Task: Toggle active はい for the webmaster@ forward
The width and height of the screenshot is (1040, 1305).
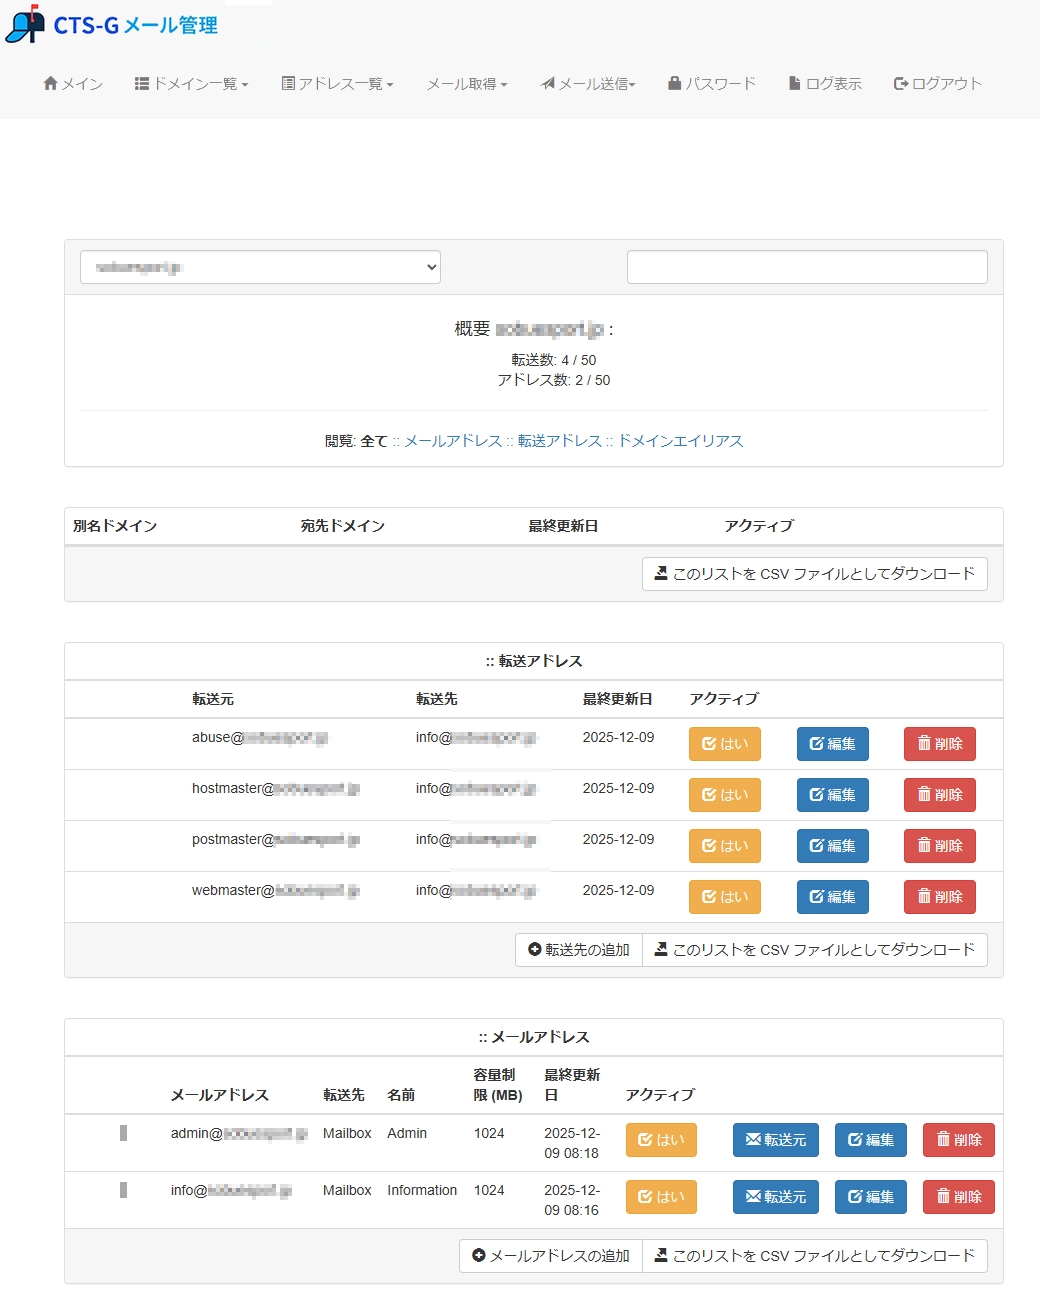Action: (x=724, y=897)
